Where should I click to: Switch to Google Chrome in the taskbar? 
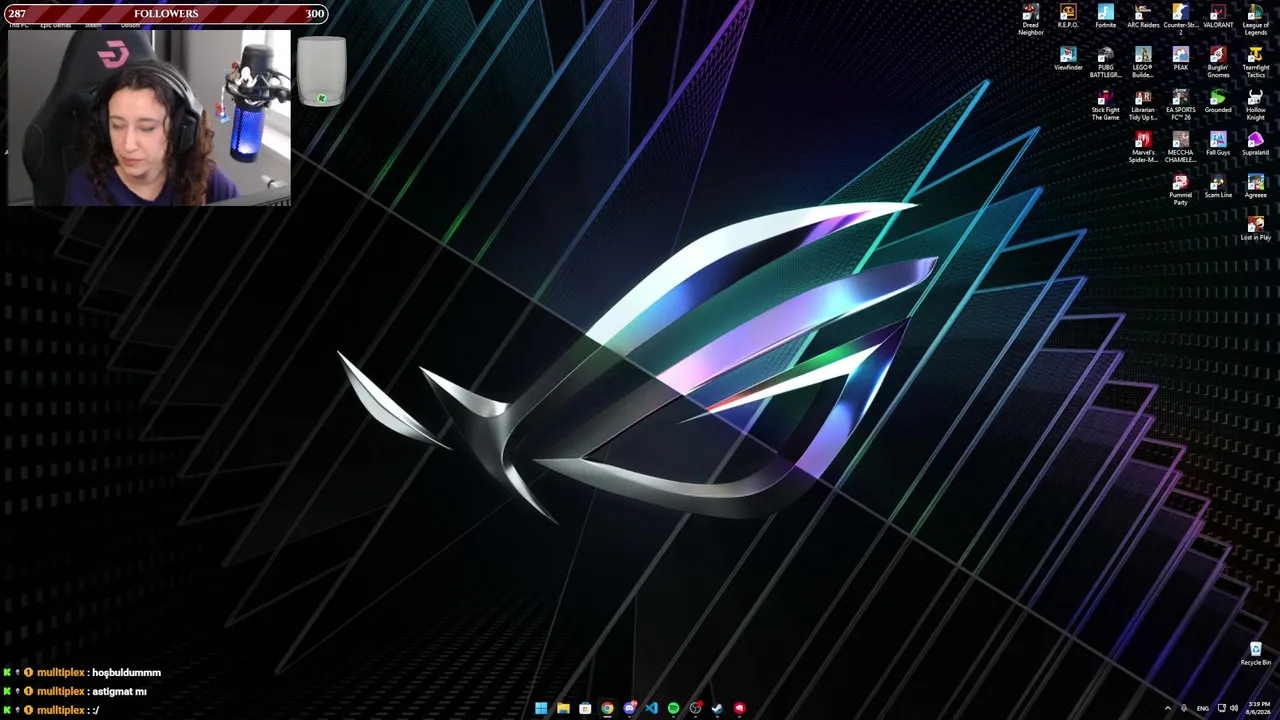[607, 708]
